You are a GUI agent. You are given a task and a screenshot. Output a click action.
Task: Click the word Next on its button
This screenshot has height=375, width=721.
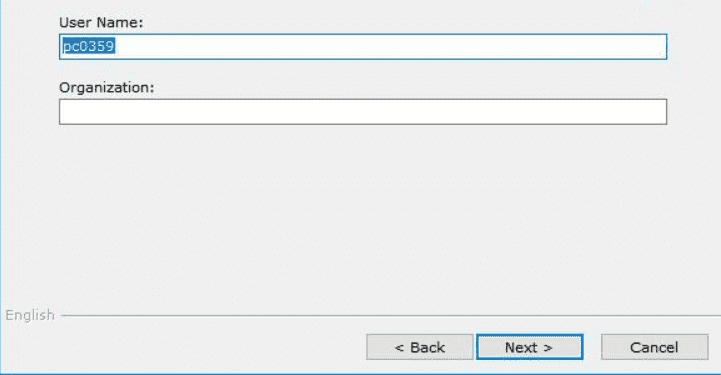(x=521, y=347)
